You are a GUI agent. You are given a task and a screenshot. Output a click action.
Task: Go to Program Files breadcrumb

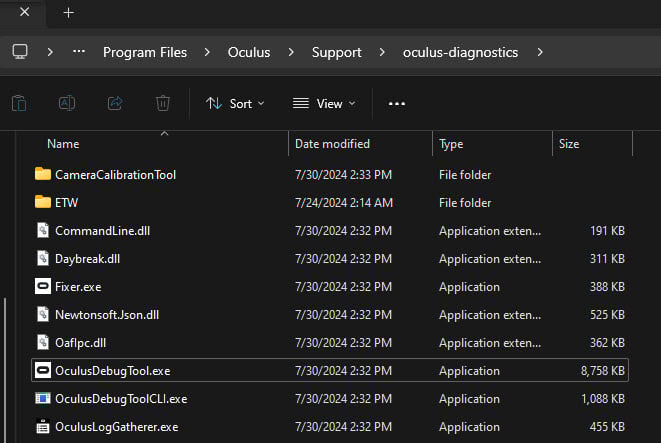(145, 52)
